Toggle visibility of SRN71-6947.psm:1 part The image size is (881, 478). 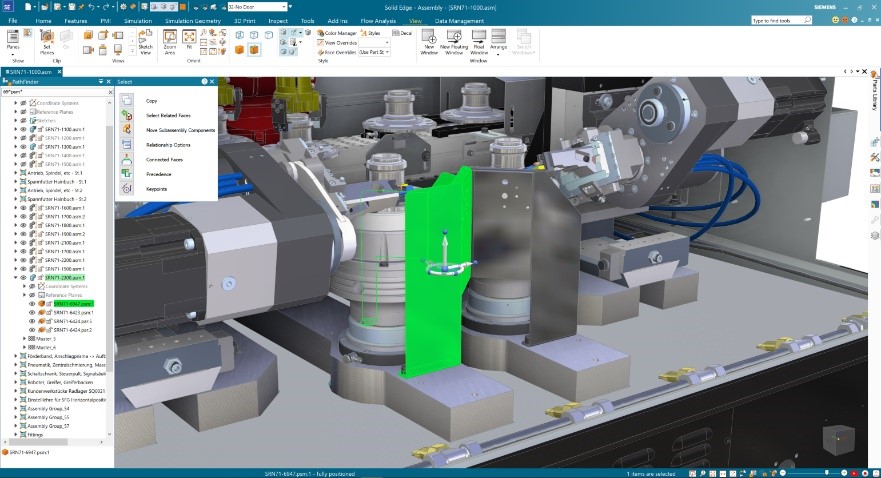[32, 304]
